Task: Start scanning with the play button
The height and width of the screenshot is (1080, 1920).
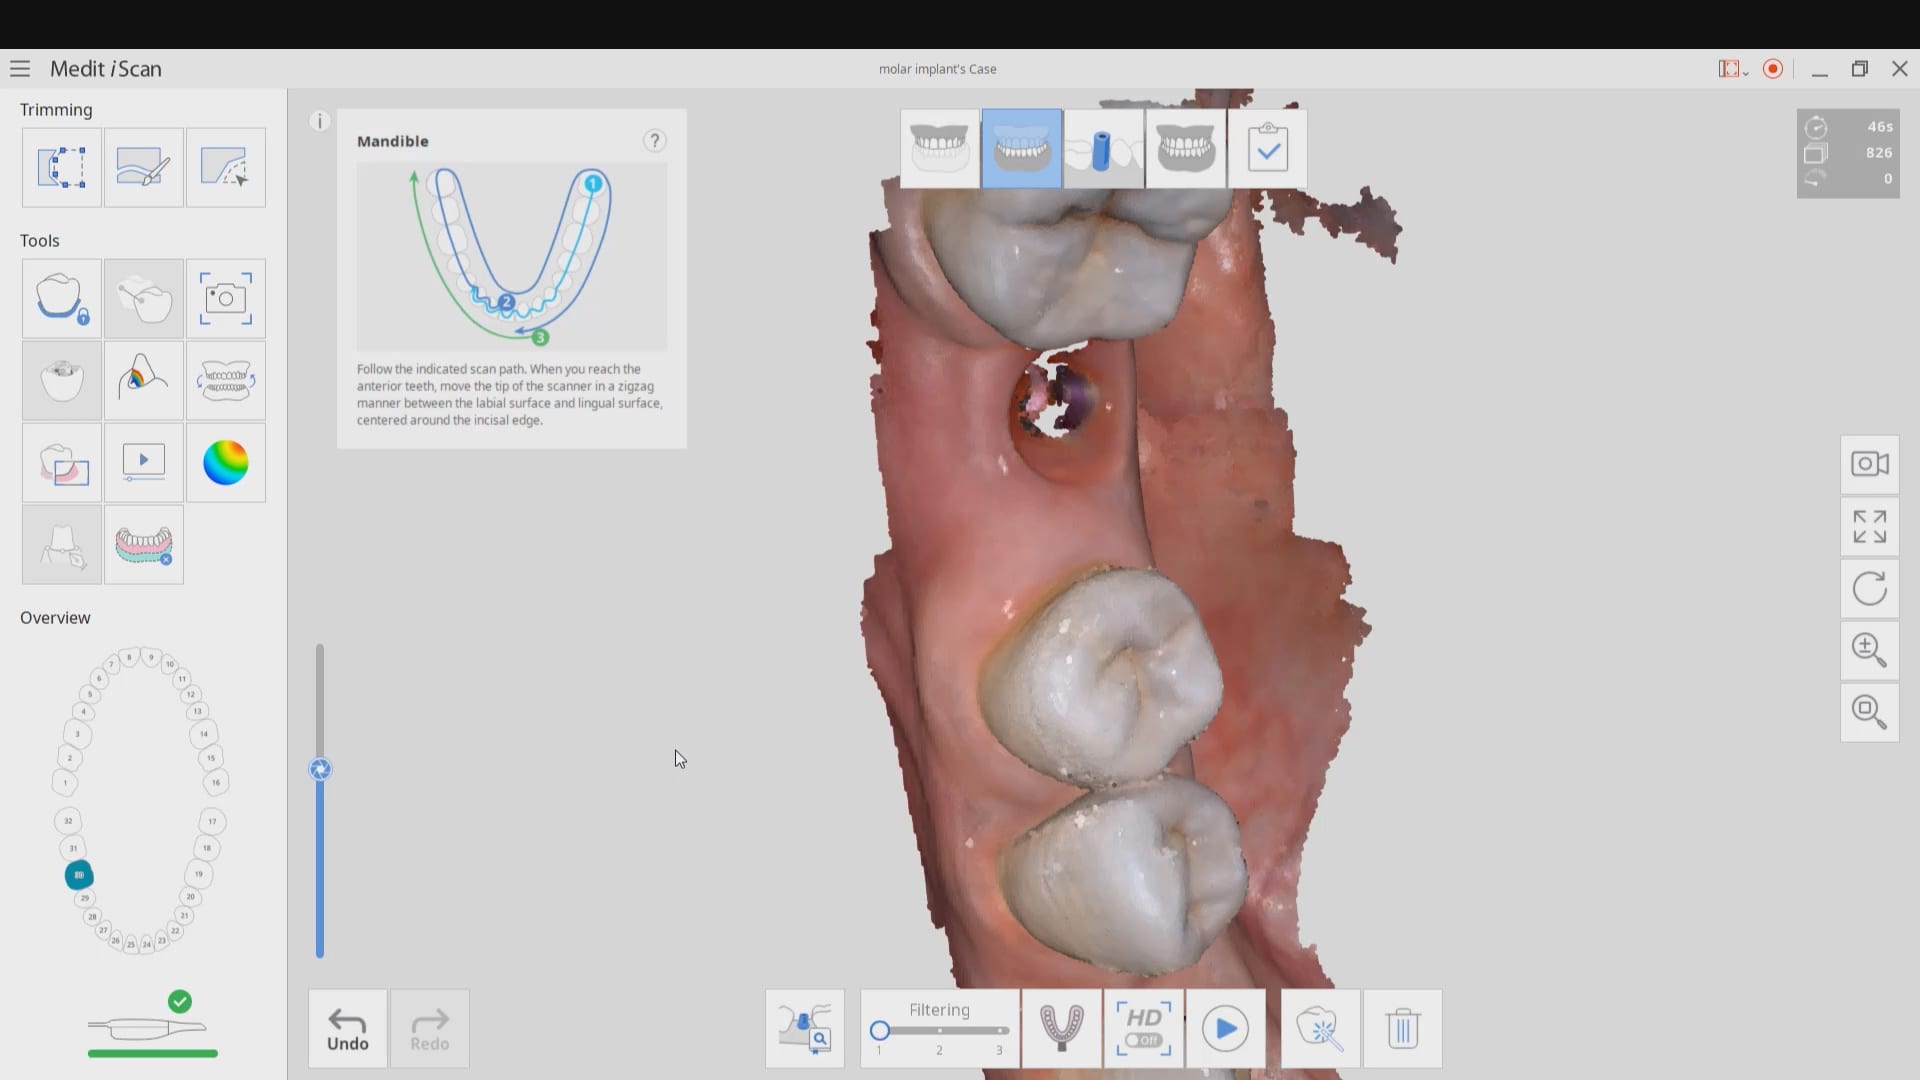Action: 1226,1029
